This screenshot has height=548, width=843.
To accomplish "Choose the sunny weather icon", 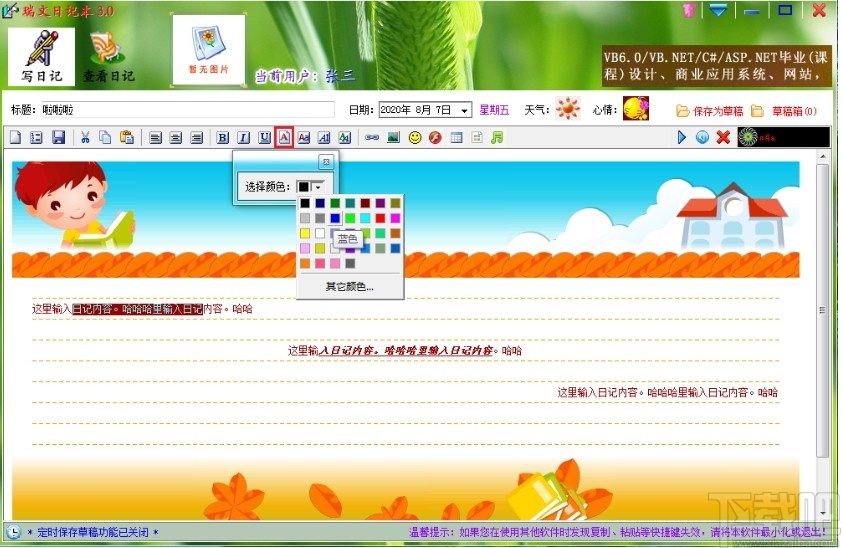I will [x=568, y=109].
